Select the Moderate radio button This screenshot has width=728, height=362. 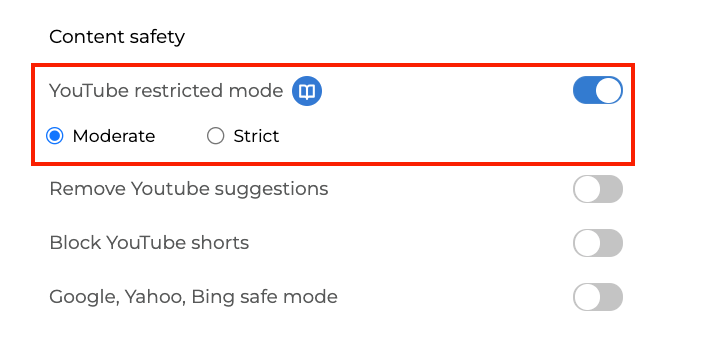click(55, 136)
